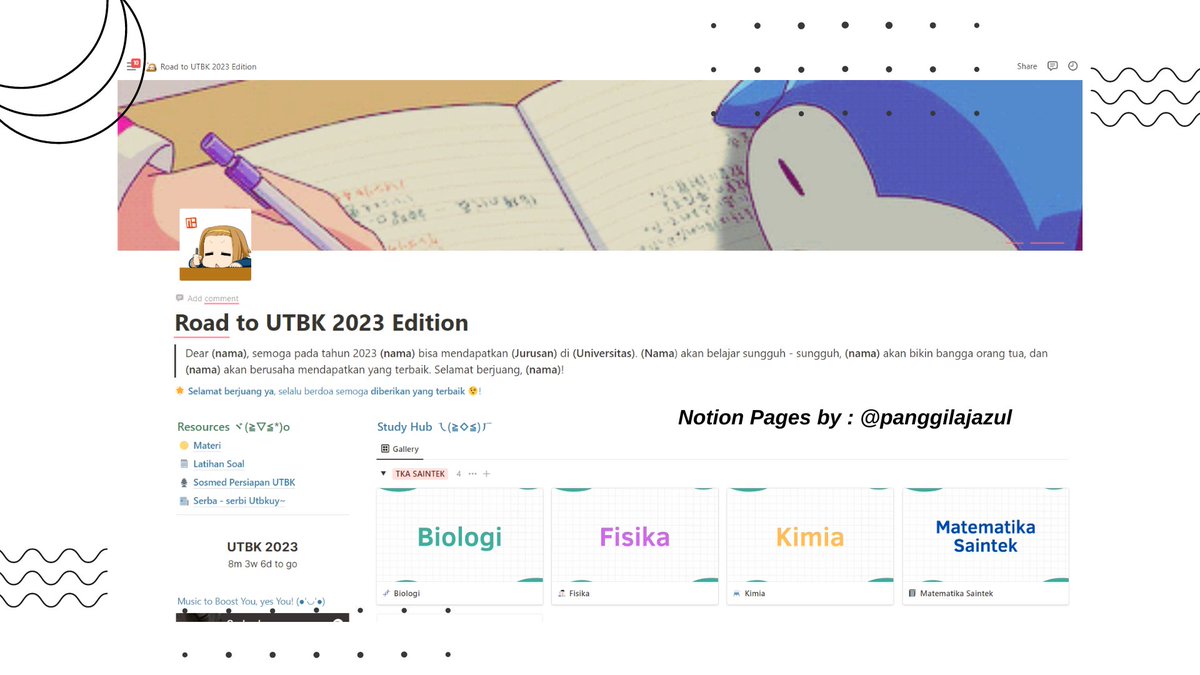Click the TKA SAINTEK group tag
This screenshot has width=1200, height=675.
pos(420,473)
